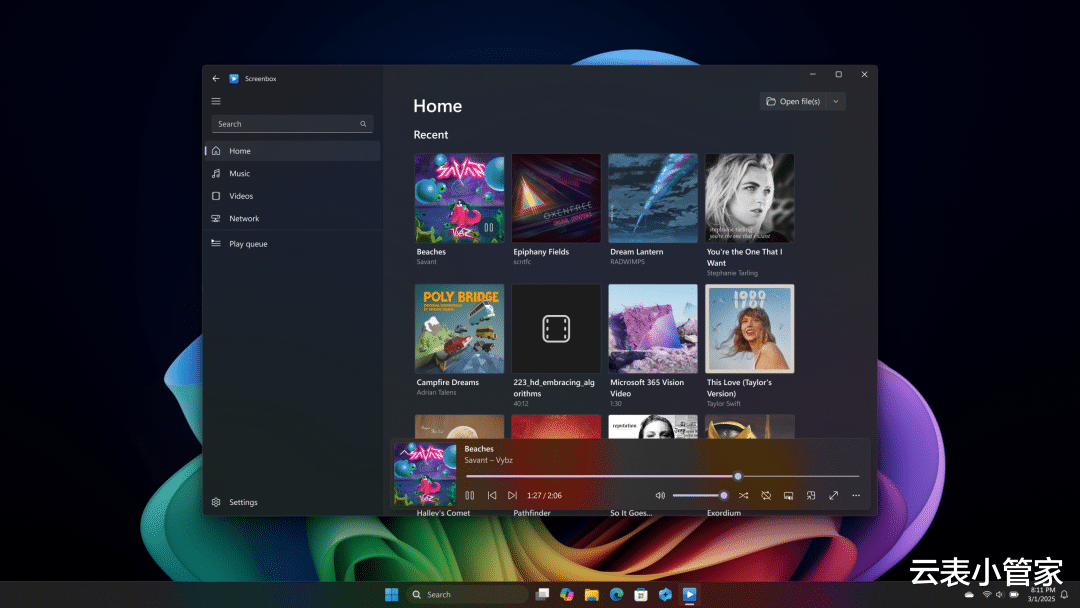
Task: Open the clock showing 8:11 PM
Action: tap(1042, 594)
